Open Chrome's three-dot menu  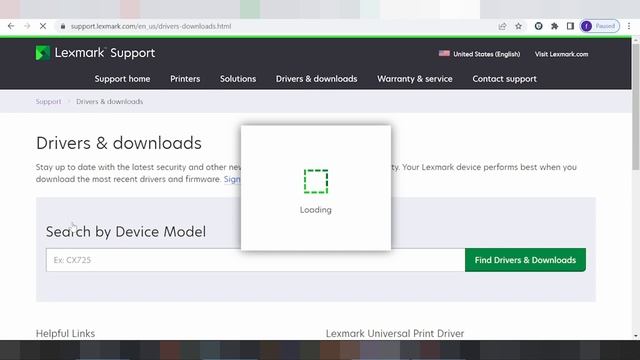[629, 26]
